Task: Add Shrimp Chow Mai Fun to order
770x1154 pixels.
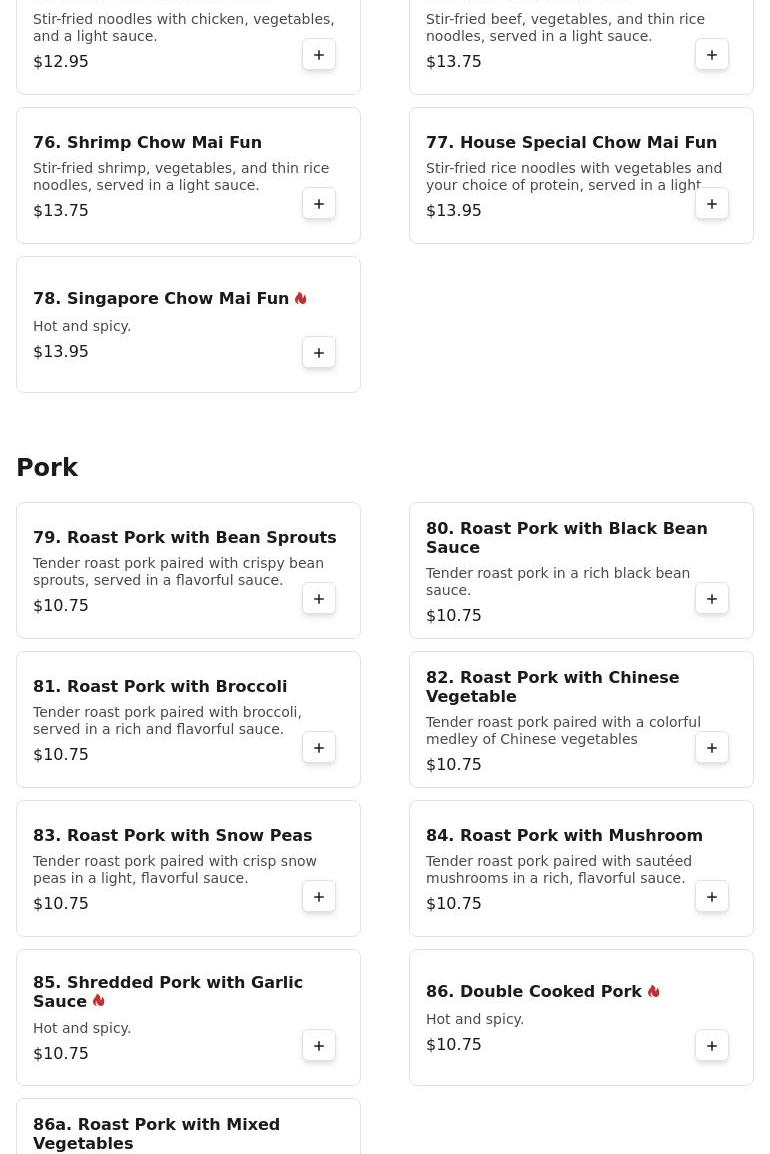Action: click(x=319, y=204)
